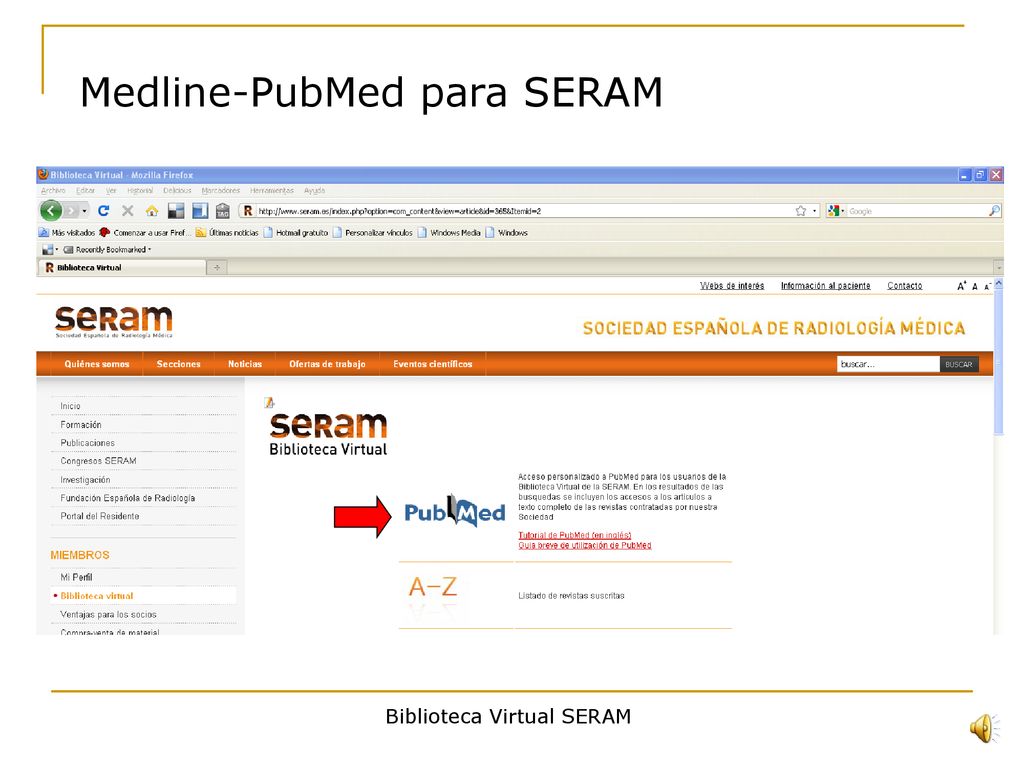
Task: Open back-forward history dropdown arrow
Action: pyautogui.click(x=84, y=211)
